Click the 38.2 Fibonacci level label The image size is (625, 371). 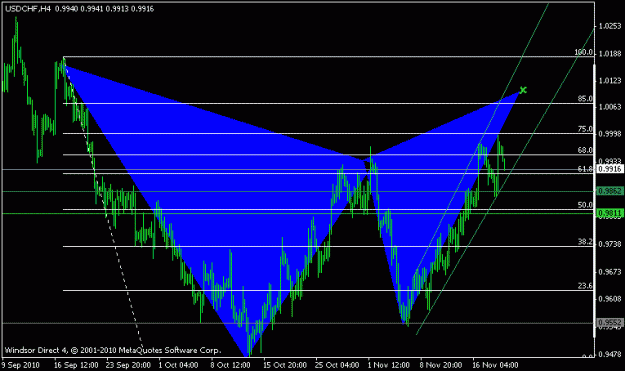[585, 242]
